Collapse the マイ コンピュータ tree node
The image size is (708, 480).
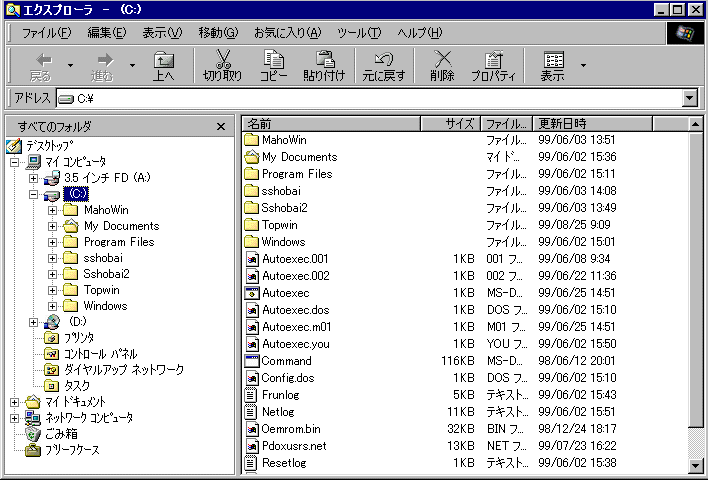[14, 162]
